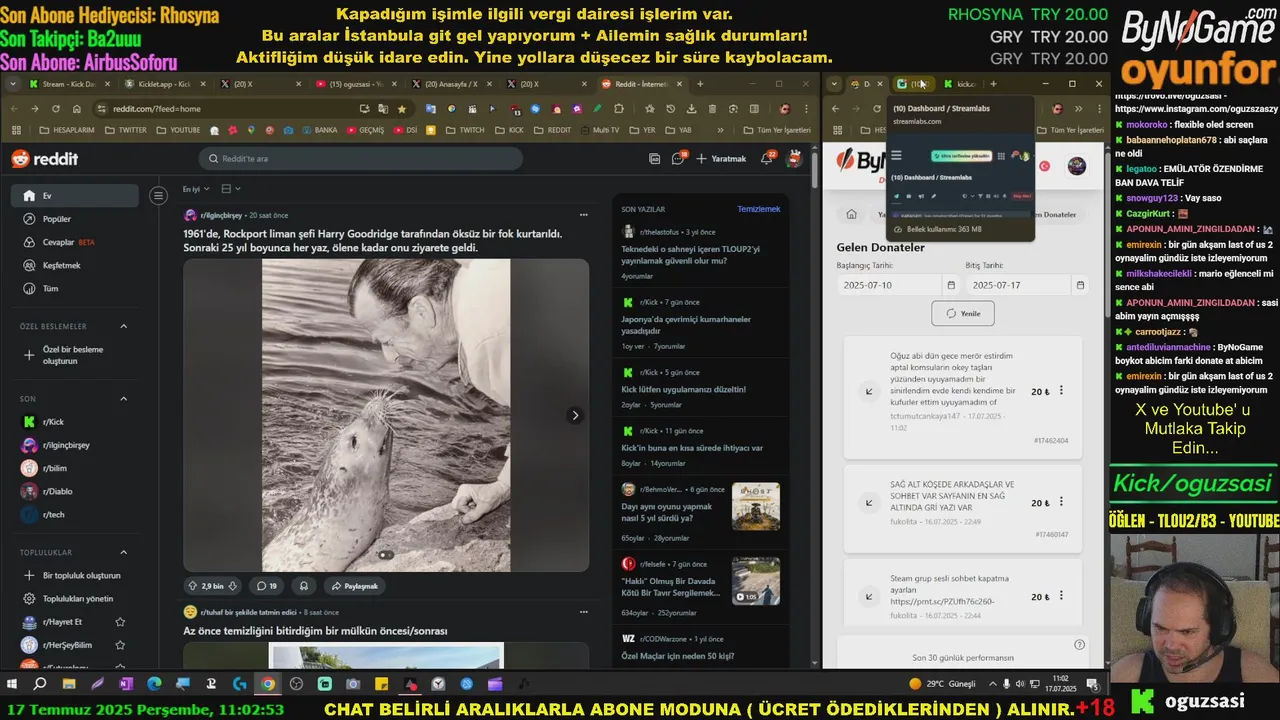1280x720 pixels.
Task: Go to ByNoGame home breadcrumb icon
Action: tap(851, 214)
